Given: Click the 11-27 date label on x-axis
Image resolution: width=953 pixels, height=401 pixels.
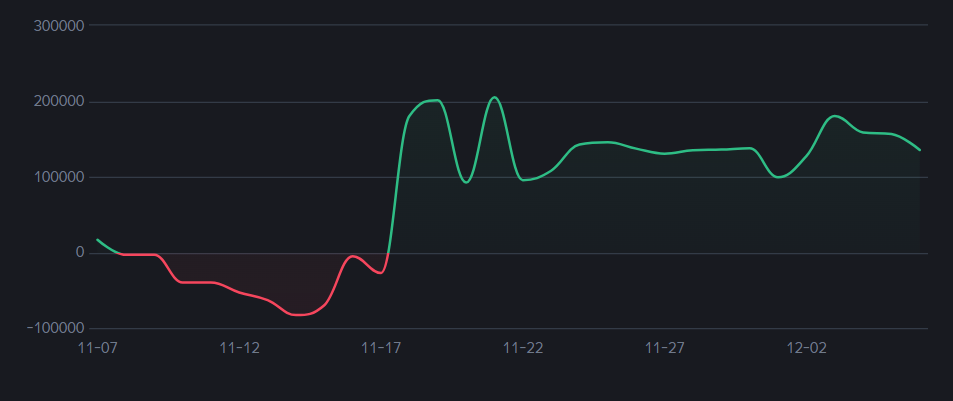Looking at the screenshot, I should (x=665, y=348).
